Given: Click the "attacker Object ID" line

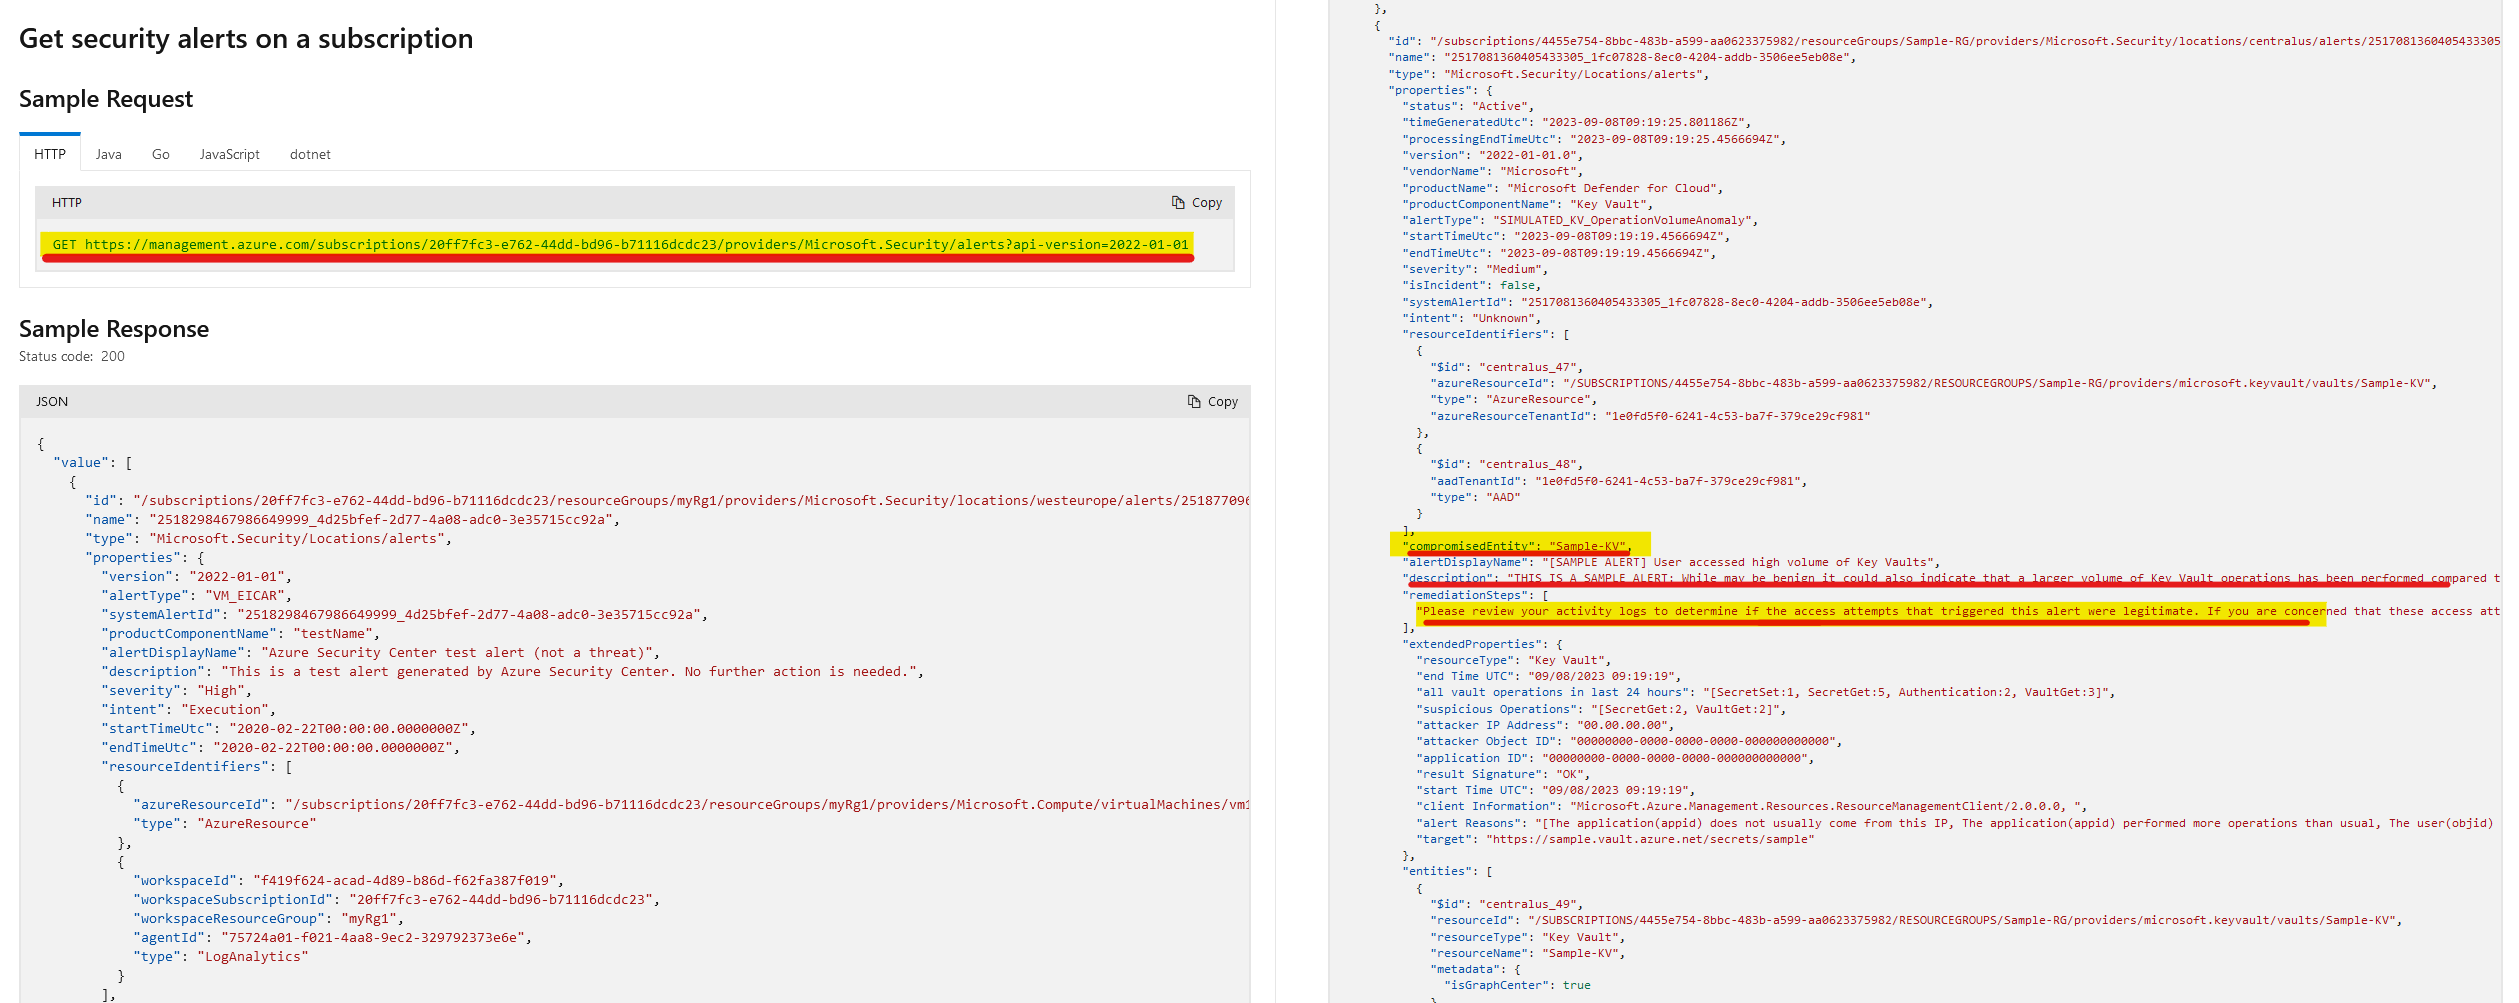Looking at the screenshot, I should click(x=1629, y=741).
